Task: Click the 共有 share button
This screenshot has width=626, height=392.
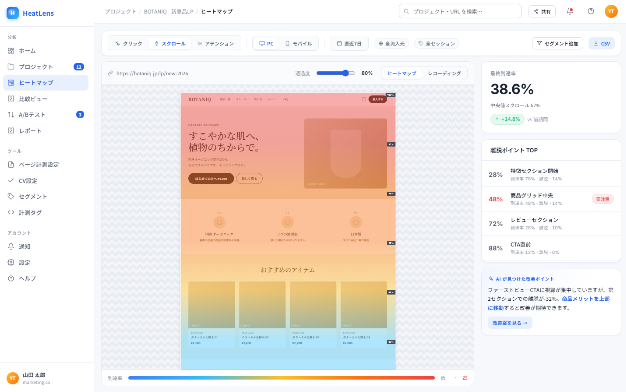Action: pos(542,12)
